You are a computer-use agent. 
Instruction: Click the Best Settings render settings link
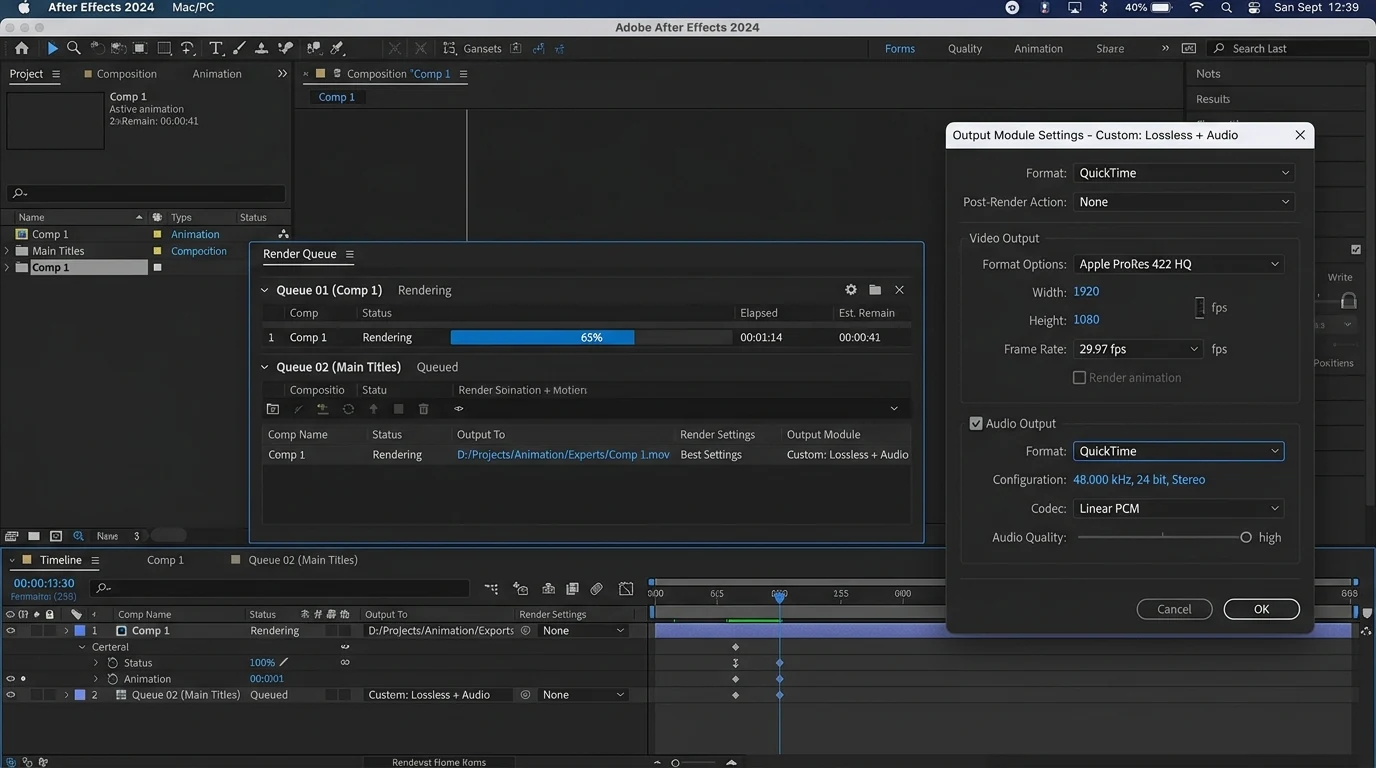(711, 454)
